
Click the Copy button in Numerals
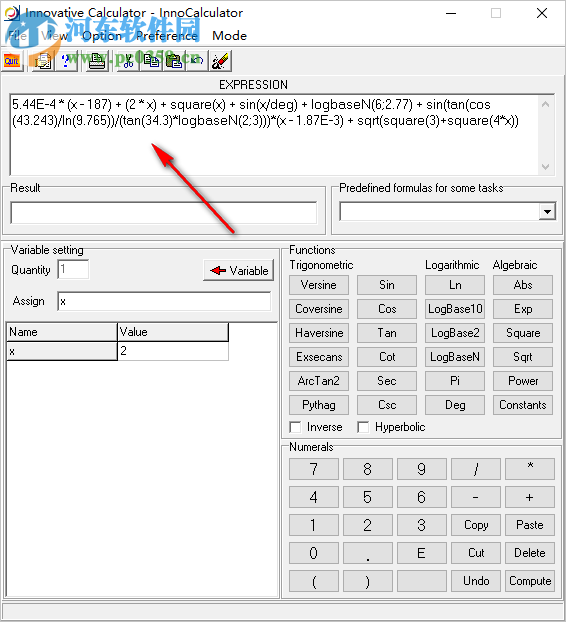tap(476, 525)
